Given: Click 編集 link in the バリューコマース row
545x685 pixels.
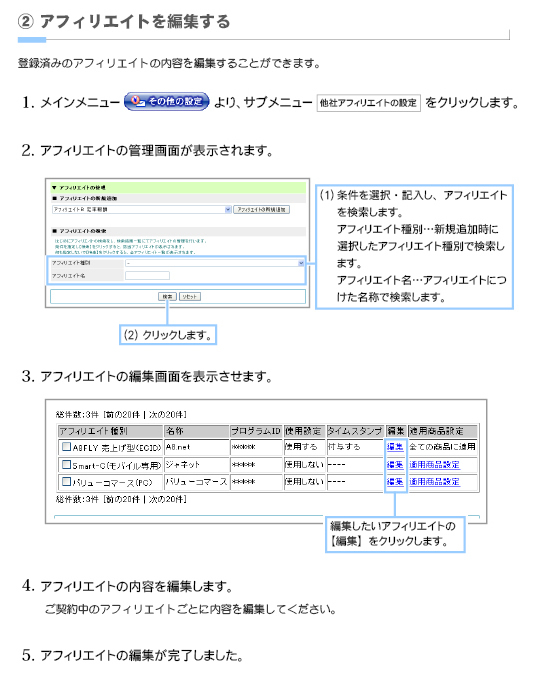Looking at the screenshot, I should 395,481.
